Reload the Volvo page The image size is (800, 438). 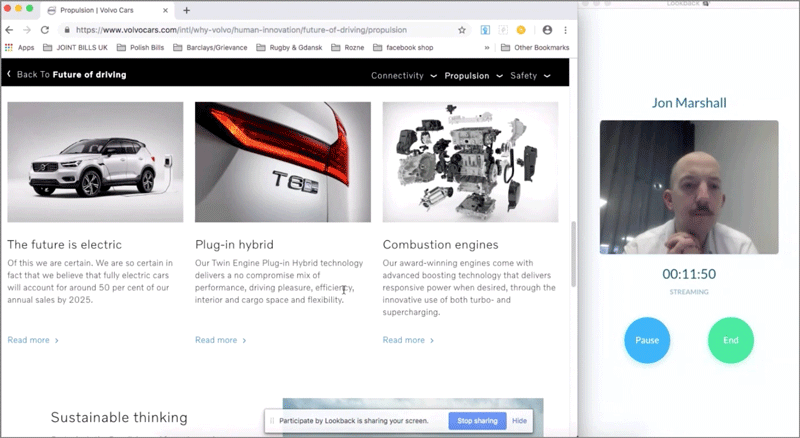(45, 30)
